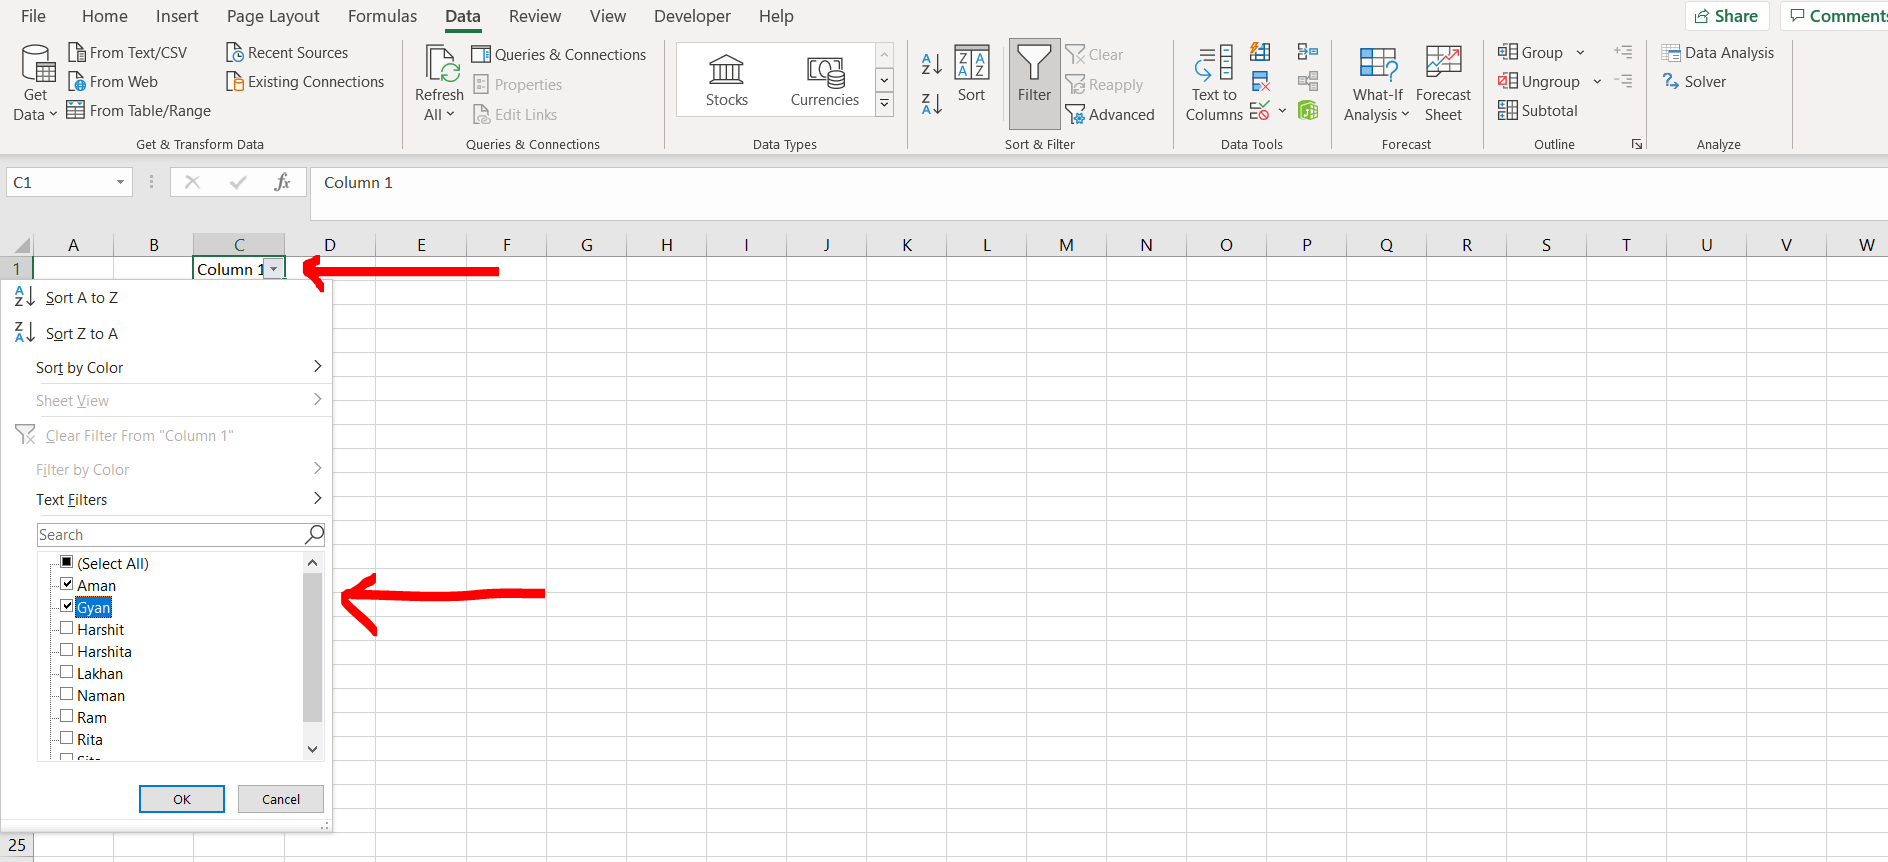Viewport: 1888px width, 862px height.
Task: Launch the Solver add-in
Action: (x=1694, y=82)
